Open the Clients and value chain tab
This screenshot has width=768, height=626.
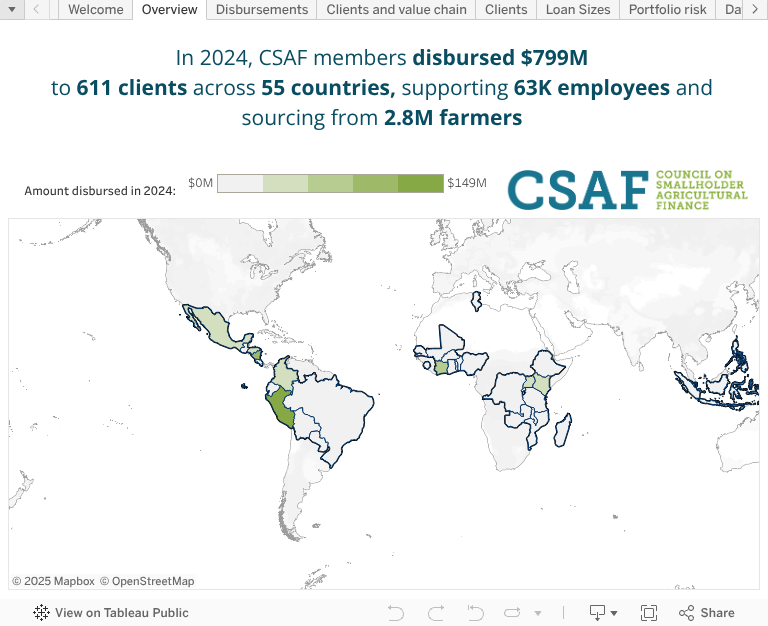[396, 9]
